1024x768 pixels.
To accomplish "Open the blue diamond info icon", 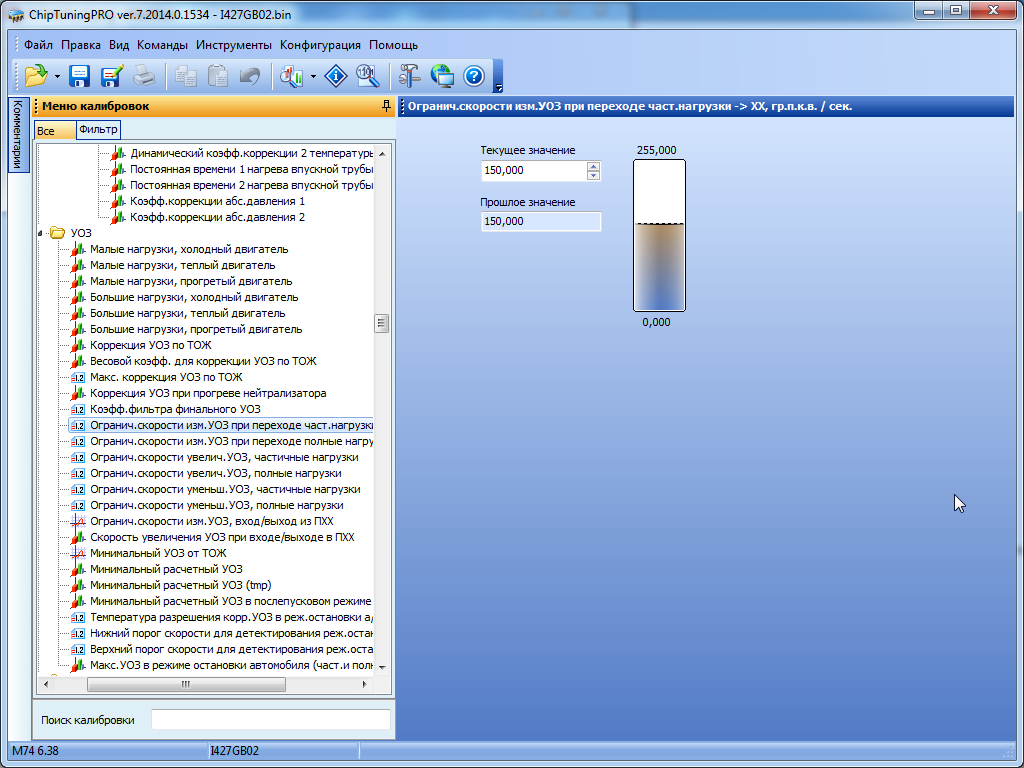I will coord(337,76).
